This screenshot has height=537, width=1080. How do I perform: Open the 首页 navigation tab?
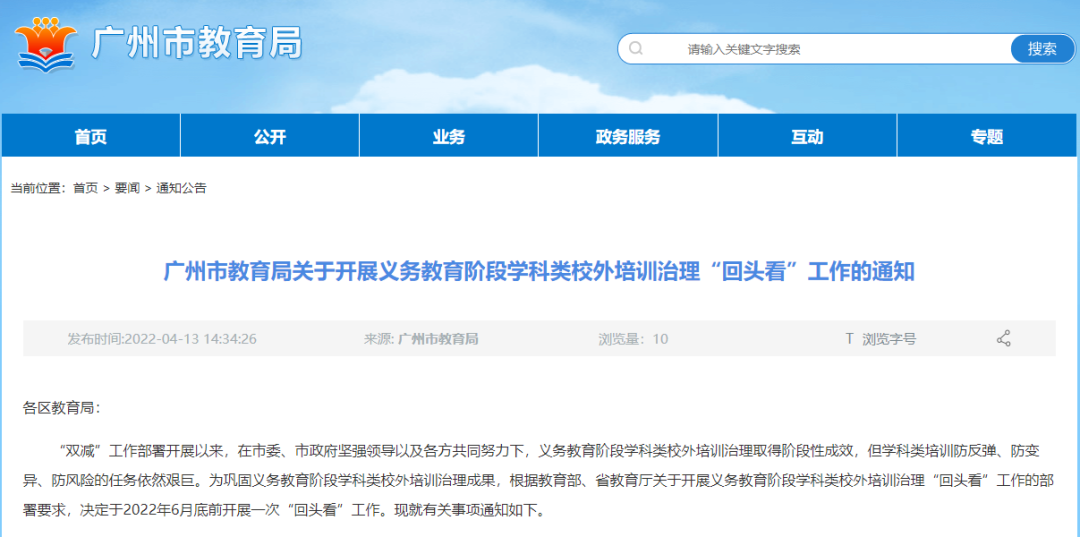(x=91, y=136)
